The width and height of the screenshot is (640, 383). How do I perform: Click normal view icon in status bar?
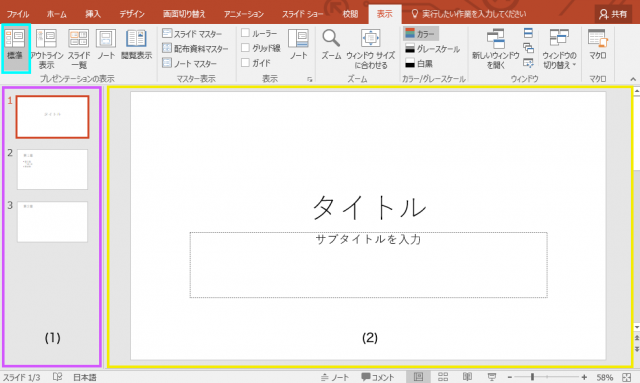[x=418, y=377]
